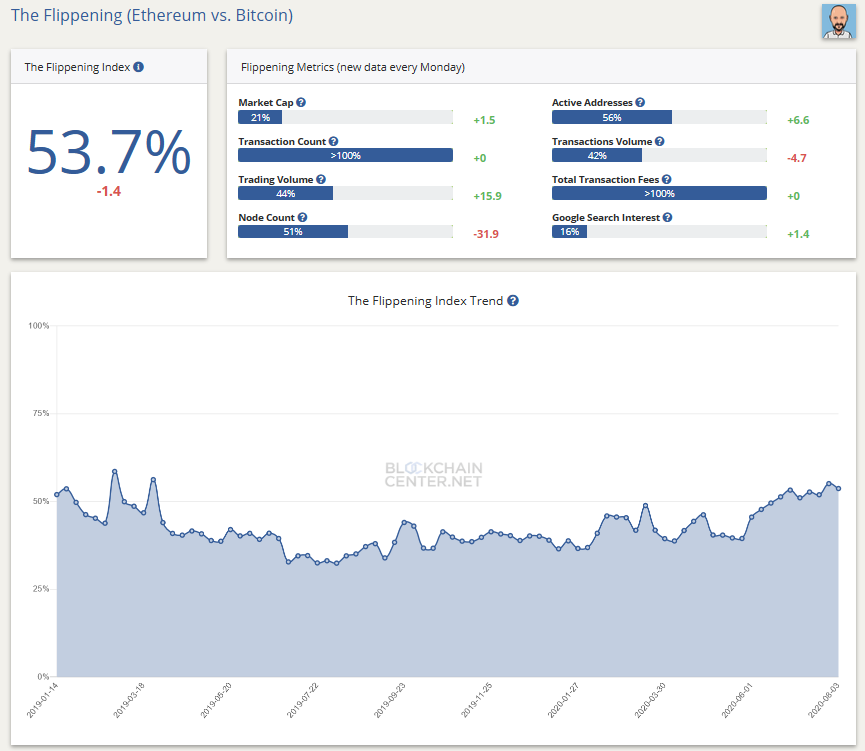The height and width of the screenshot is (751, 865).
Task: Click the Node Count help icon
Action: tap(302, 217)
